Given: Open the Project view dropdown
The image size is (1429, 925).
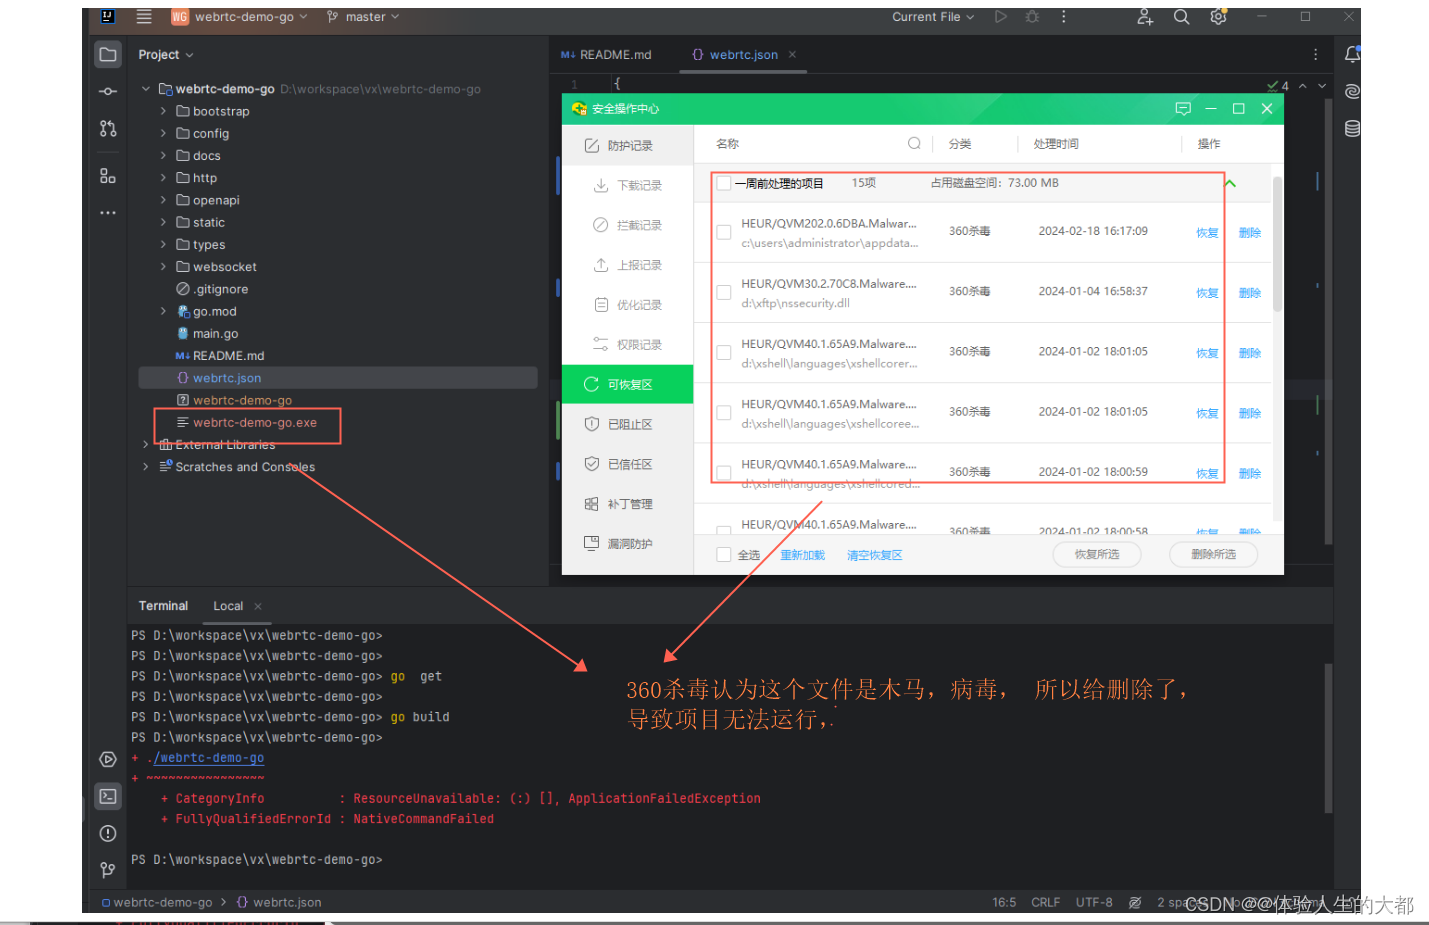Looking at the screenshot, I should click(166, 55).
